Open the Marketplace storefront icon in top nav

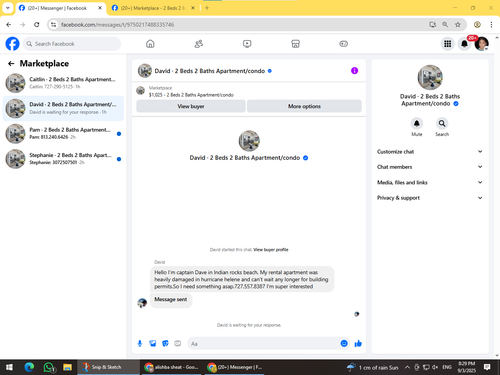click(x=296, y=44)
